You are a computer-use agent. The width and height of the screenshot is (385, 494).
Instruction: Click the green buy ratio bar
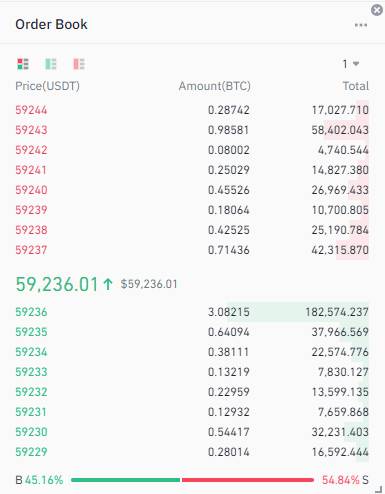point(125,480)
